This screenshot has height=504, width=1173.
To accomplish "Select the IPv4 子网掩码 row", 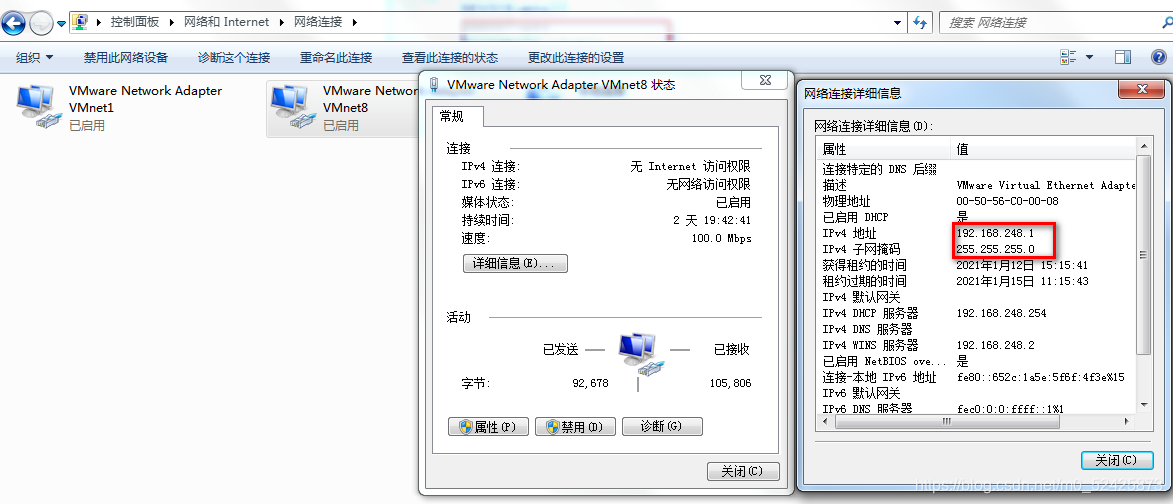I will (x=976, y=249).
